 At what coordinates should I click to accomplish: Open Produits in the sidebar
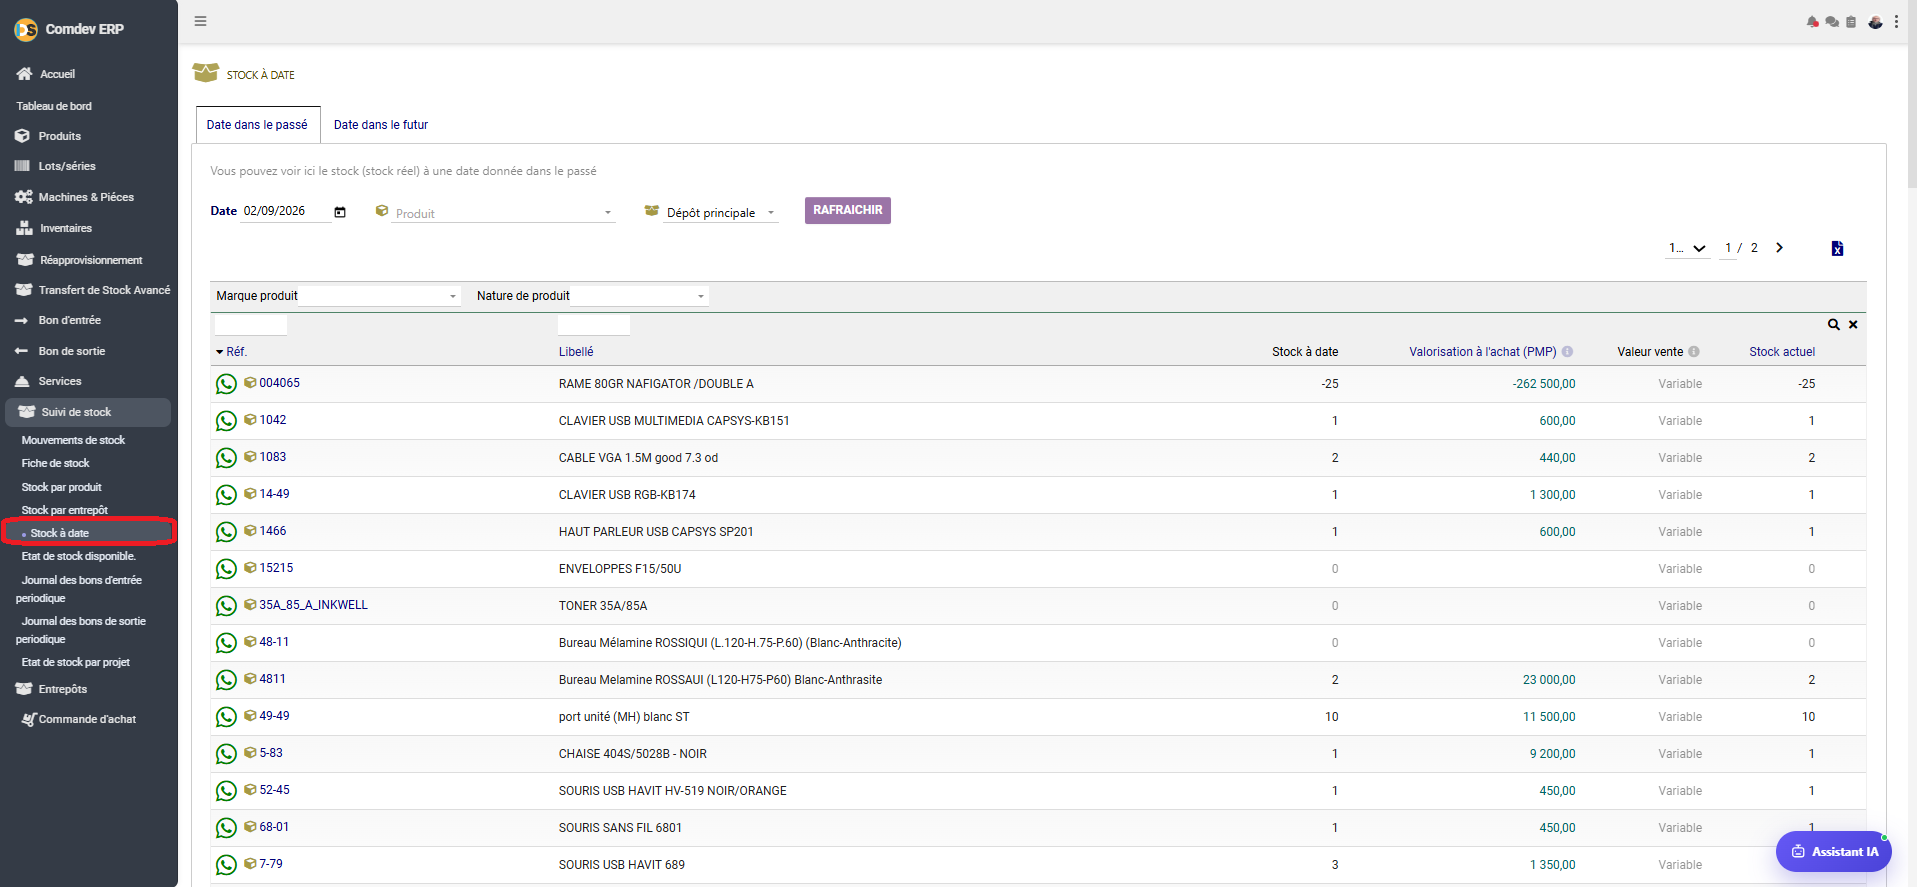(59, 136)
